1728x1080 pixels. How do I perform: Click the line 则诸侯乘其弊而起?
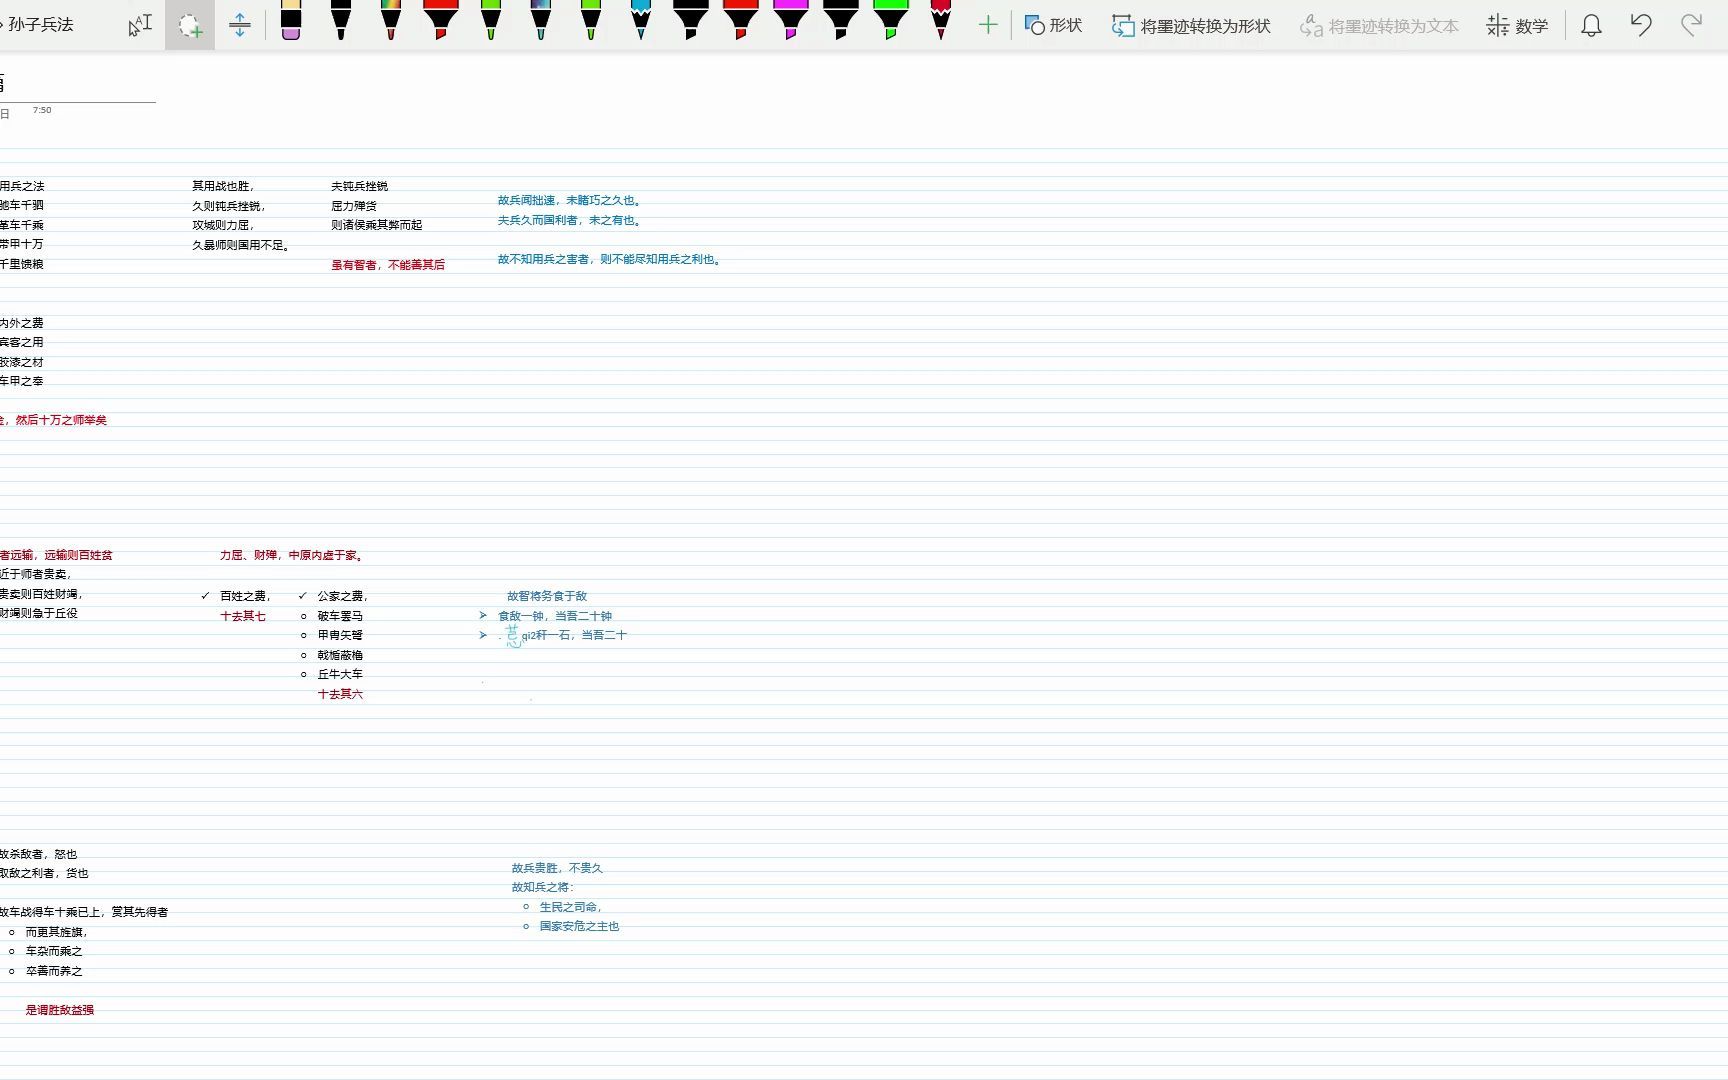[x=377, y=225]
